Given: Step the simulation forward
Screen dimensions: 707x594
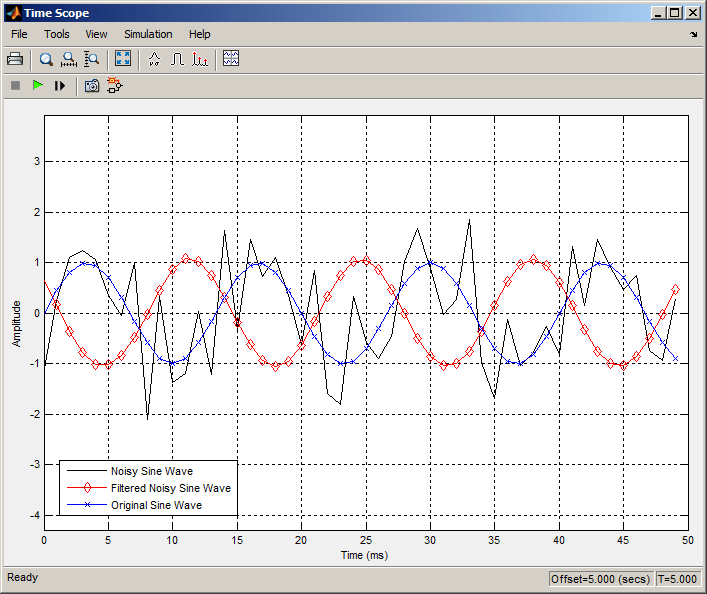Looking at the screenshot, I should pos(60,86).
